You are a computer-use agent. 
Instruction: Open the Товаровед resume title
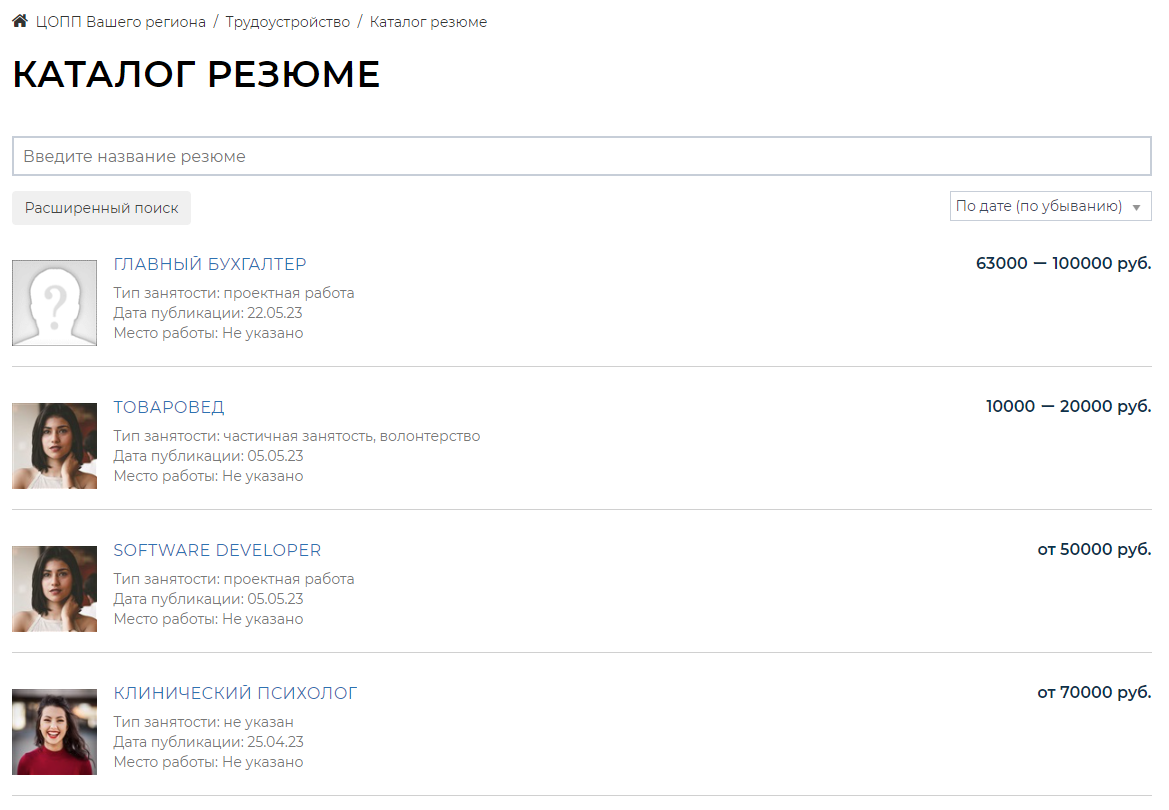pyautogui.click(x=169, y=407)
